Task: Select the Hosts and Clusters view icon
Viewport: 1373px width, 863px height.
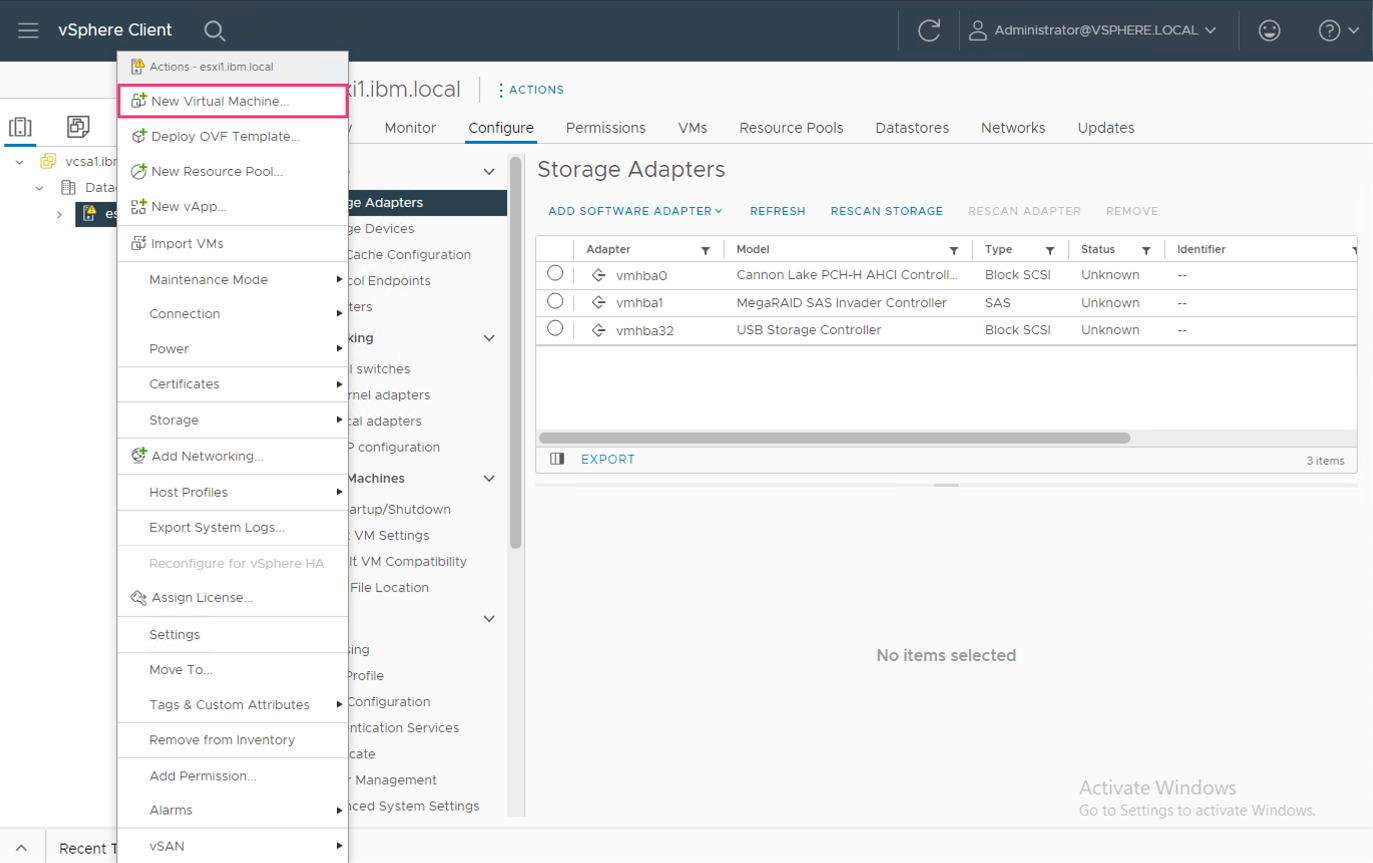Action: pos(20,127)
